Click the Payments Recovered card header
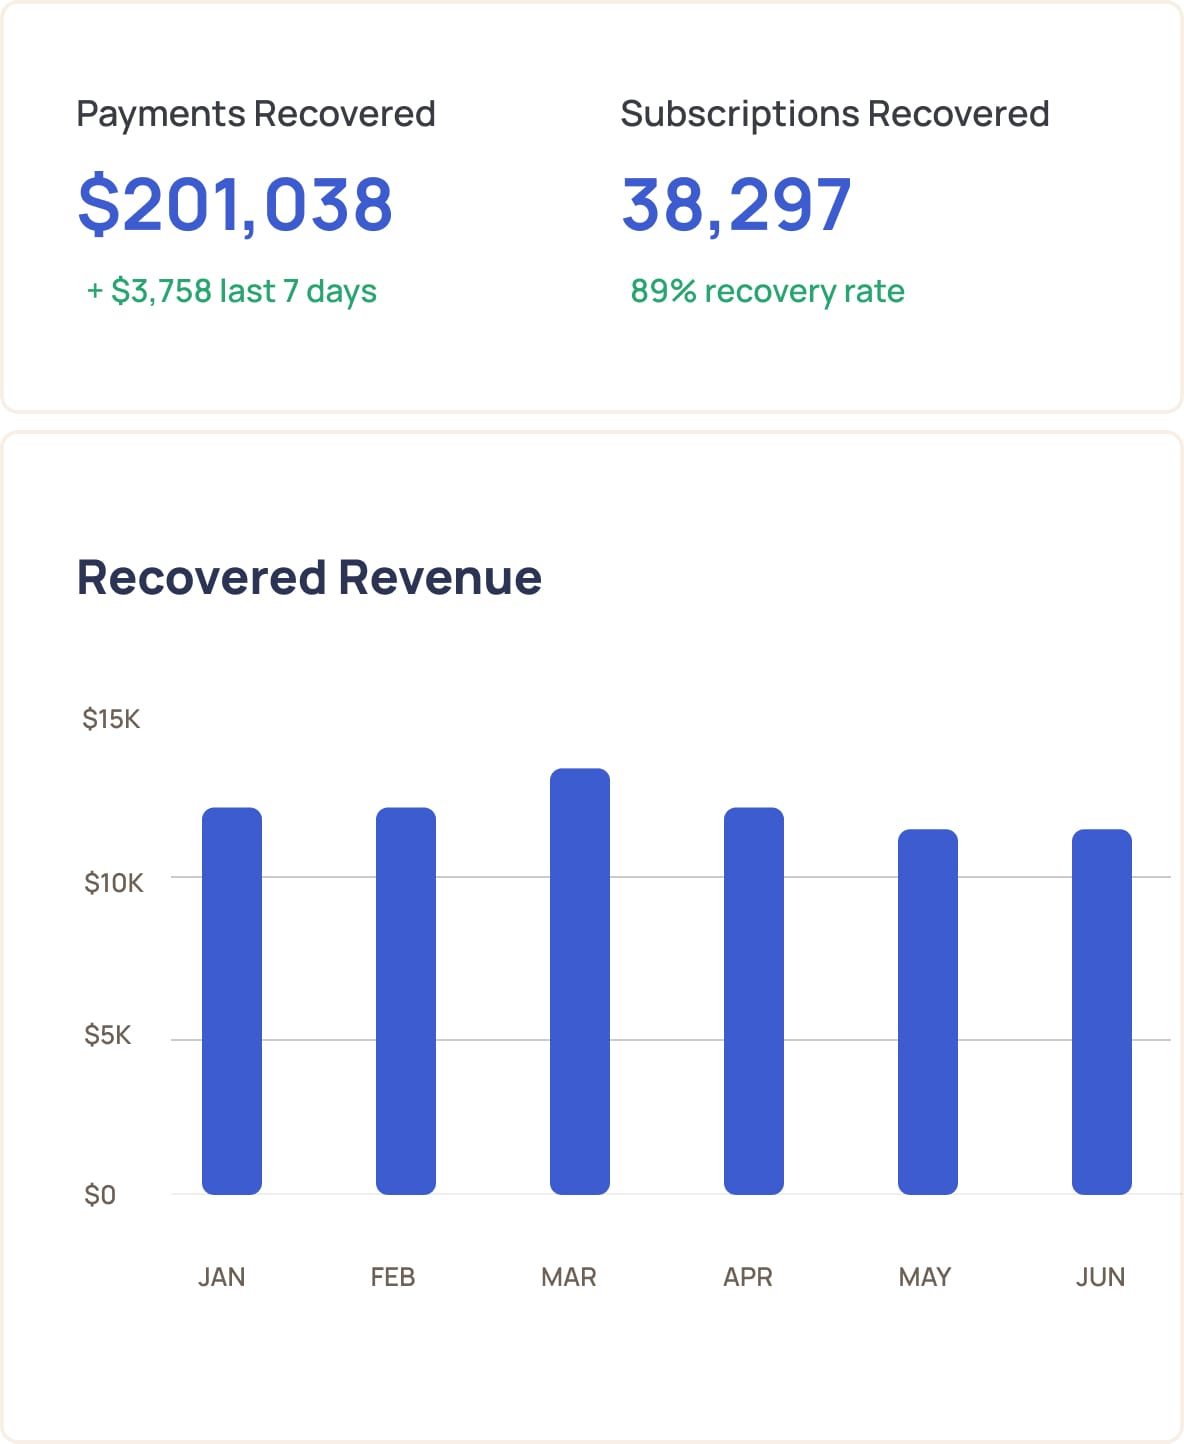The height and width of the screenshot is (1444, 1184). pos(257,113)
